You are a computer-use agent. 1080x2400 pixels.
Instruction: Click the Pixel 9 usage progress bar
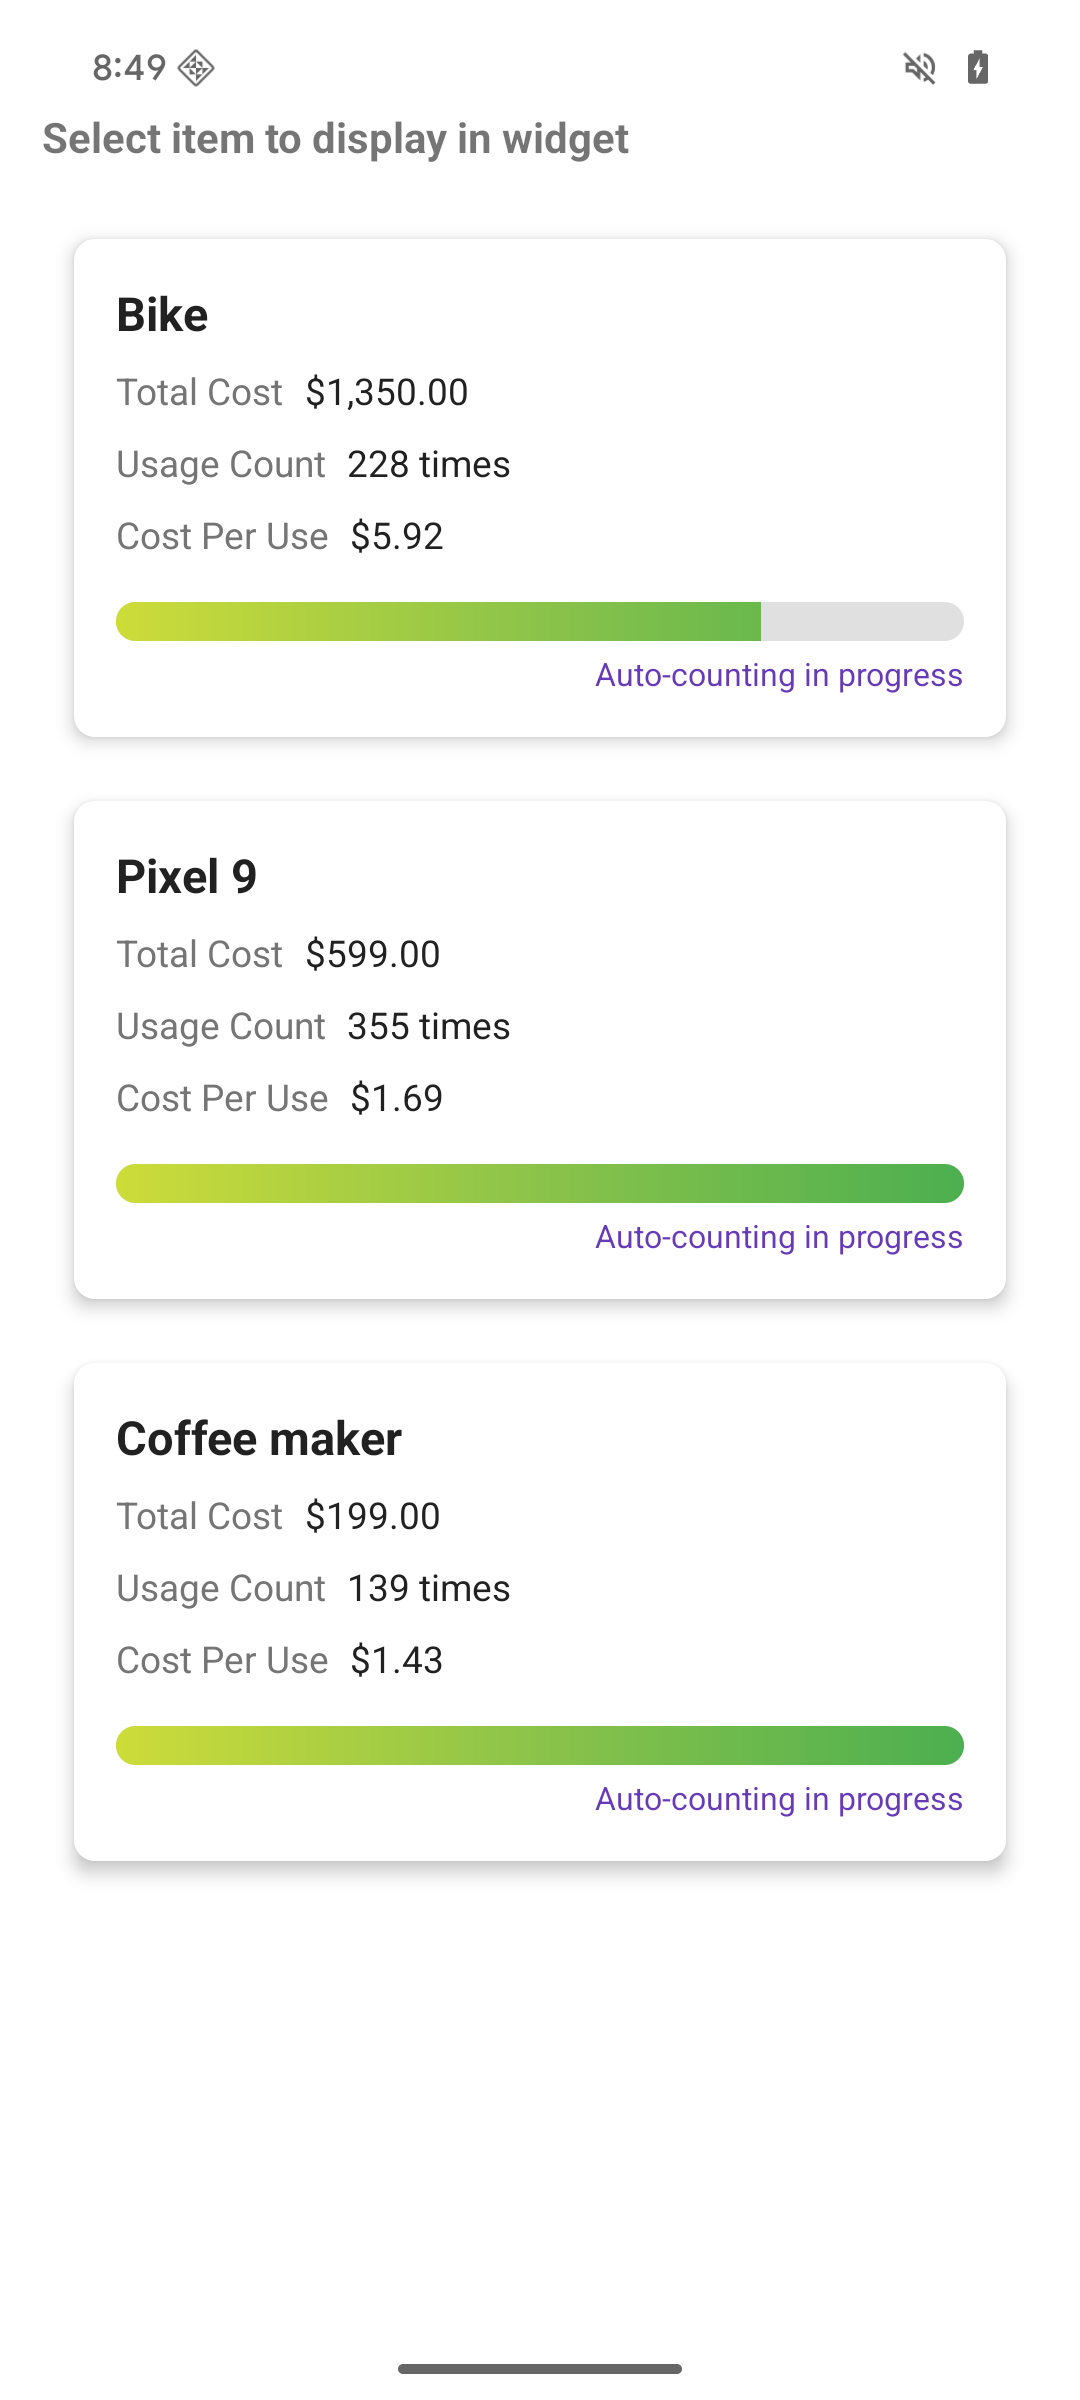point(540,1183)
